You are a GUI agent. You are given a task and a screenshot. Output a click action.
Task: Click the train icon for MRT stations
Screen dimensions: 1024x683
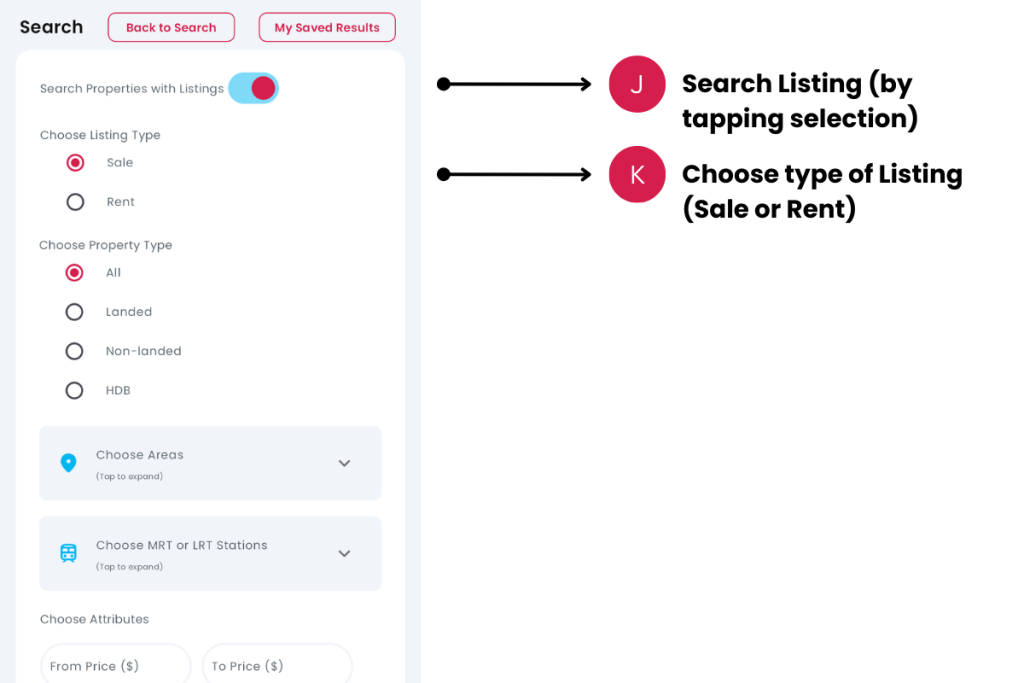[x=68, y=553]
